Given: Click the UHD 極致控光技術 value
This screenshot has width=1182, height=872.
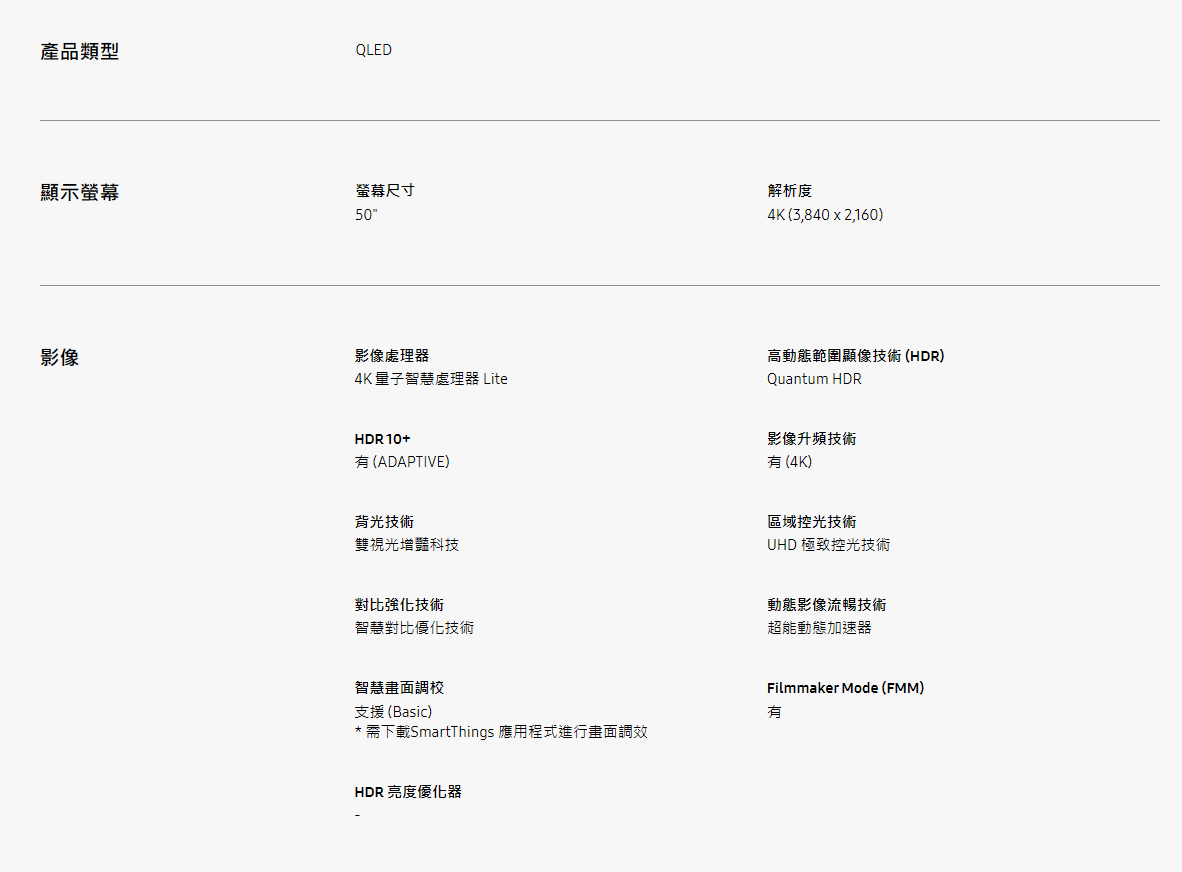Looking at the screenshot, I should [x=828, y=545].
